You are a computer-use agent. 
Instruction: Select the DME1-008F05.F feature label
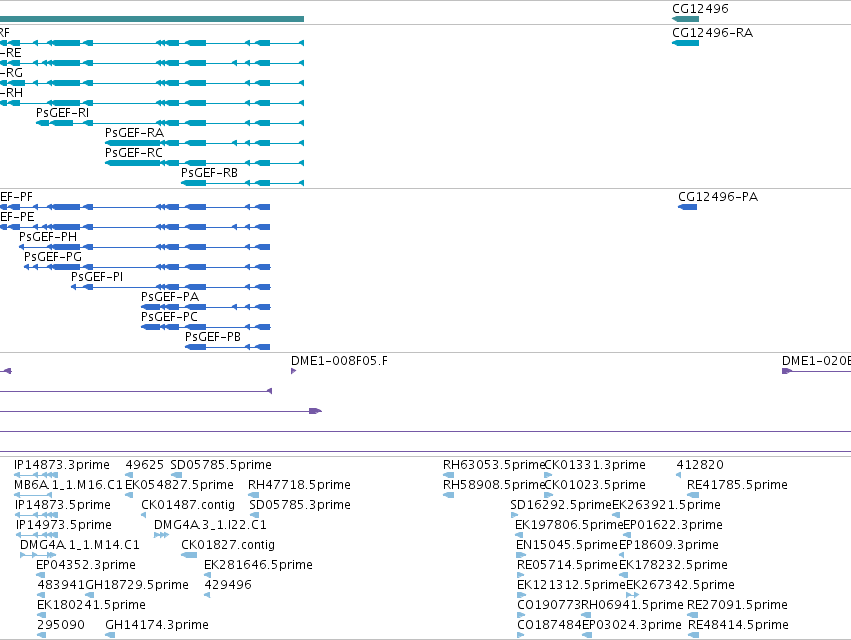pos(339,361)
